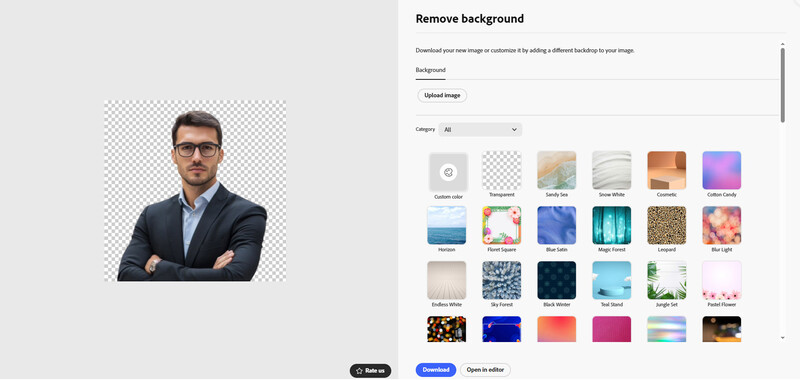The width and height of the screenshot is (800, 380).
Task: Select the Black Winter backdrop
Action: pos(557,281)
